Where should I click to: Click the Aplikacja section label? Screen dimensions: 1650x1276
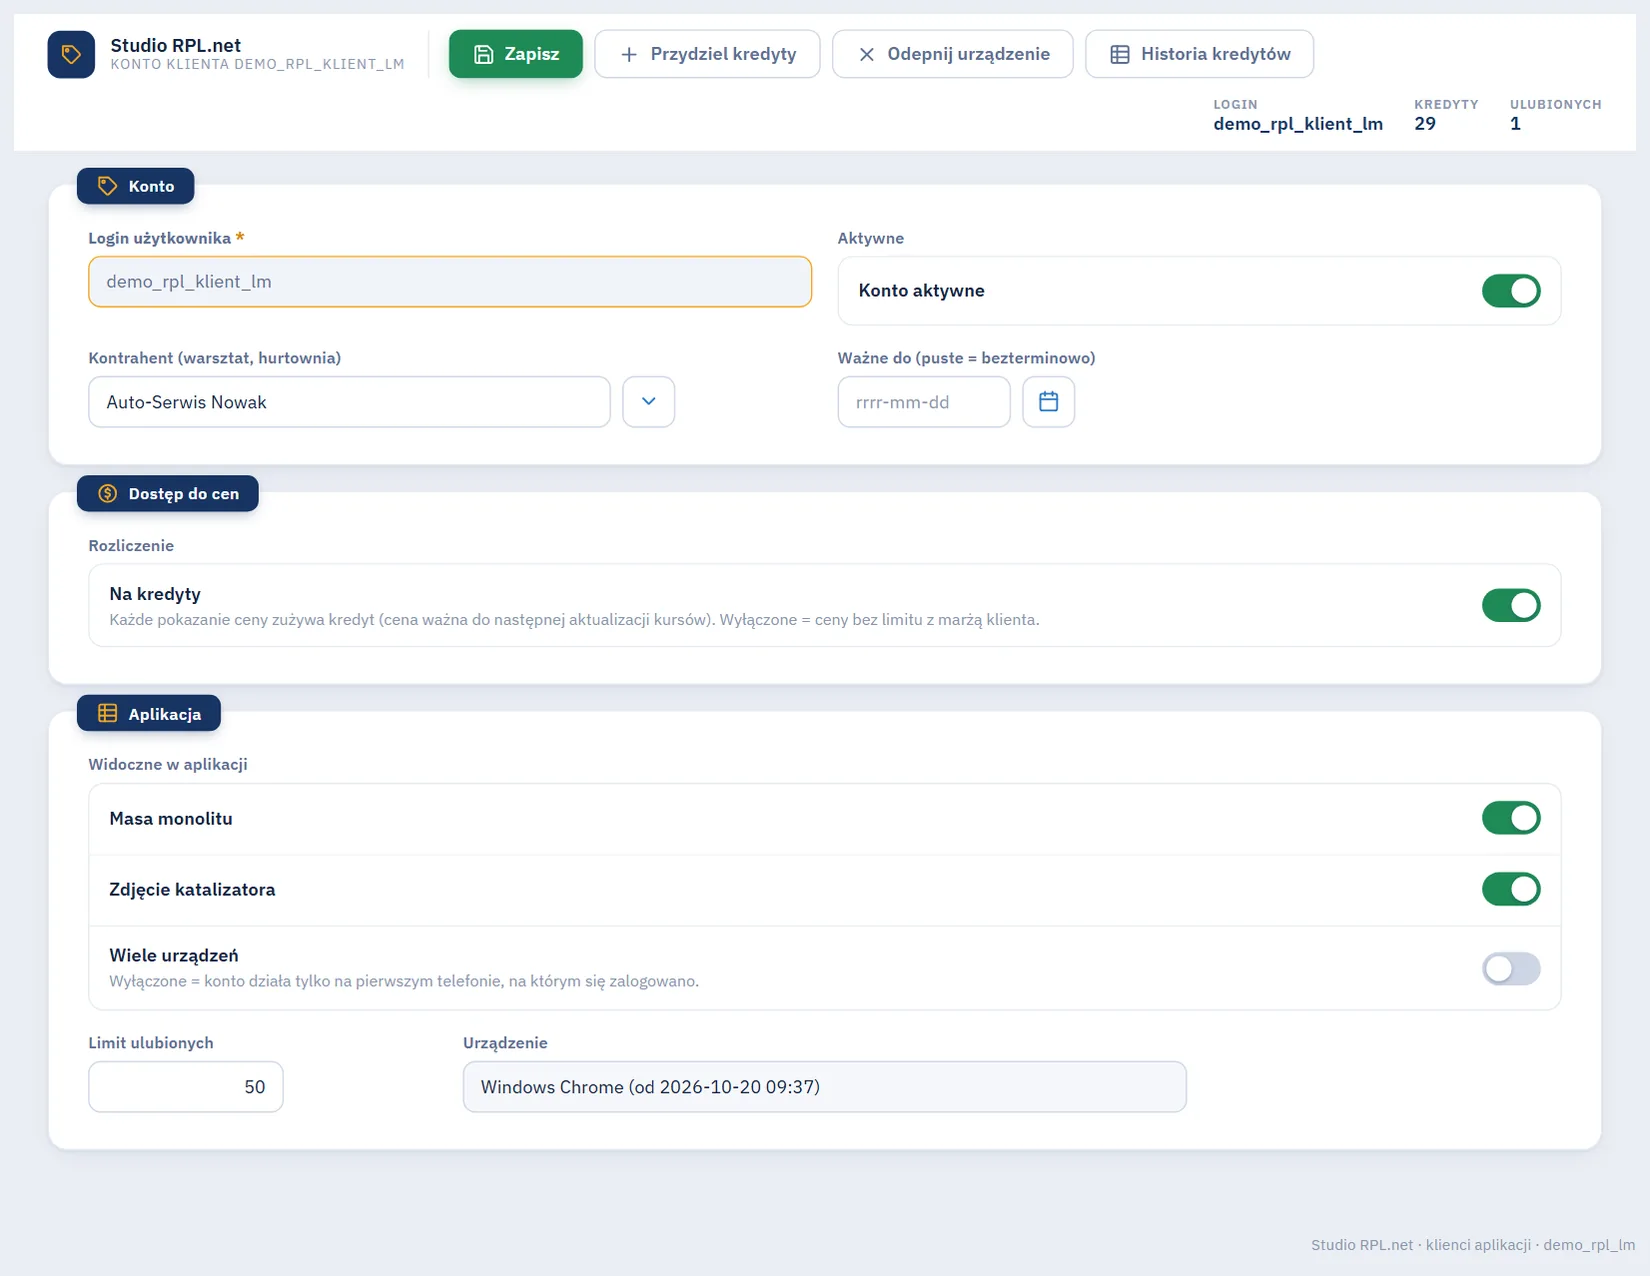(149, 714)
